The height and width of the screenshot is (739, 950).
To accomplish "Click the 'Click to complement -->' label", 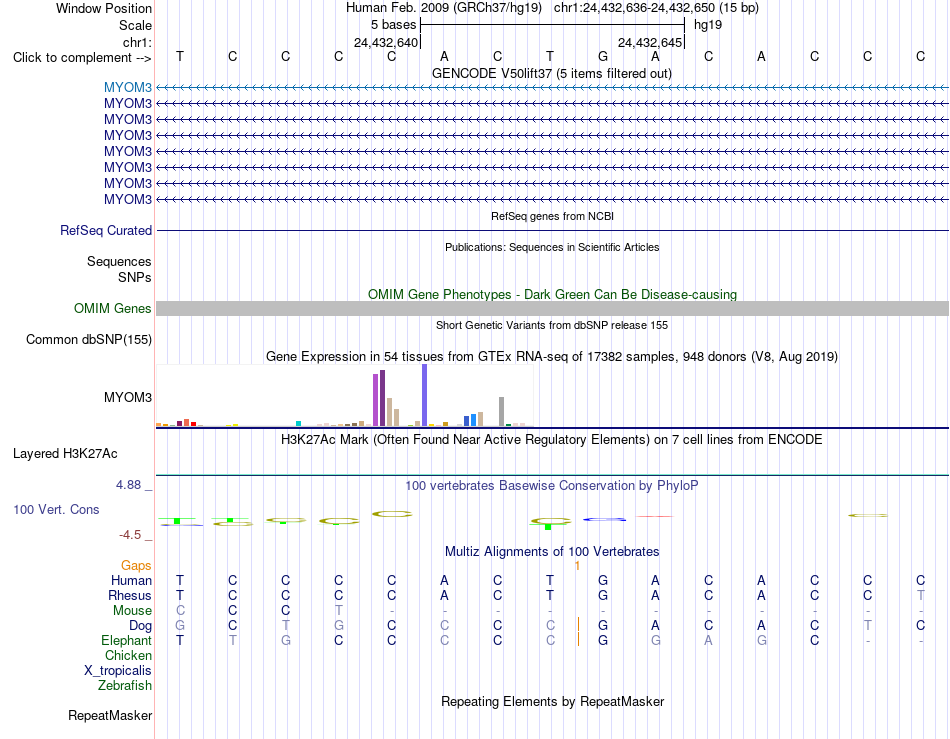I will tap(82, 58).
